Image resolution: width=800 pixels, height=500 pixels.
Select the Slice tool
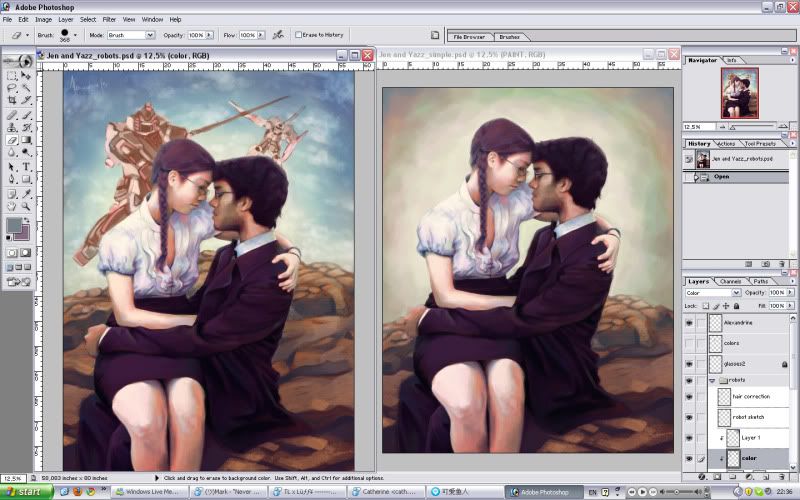(x=26, y=100)
